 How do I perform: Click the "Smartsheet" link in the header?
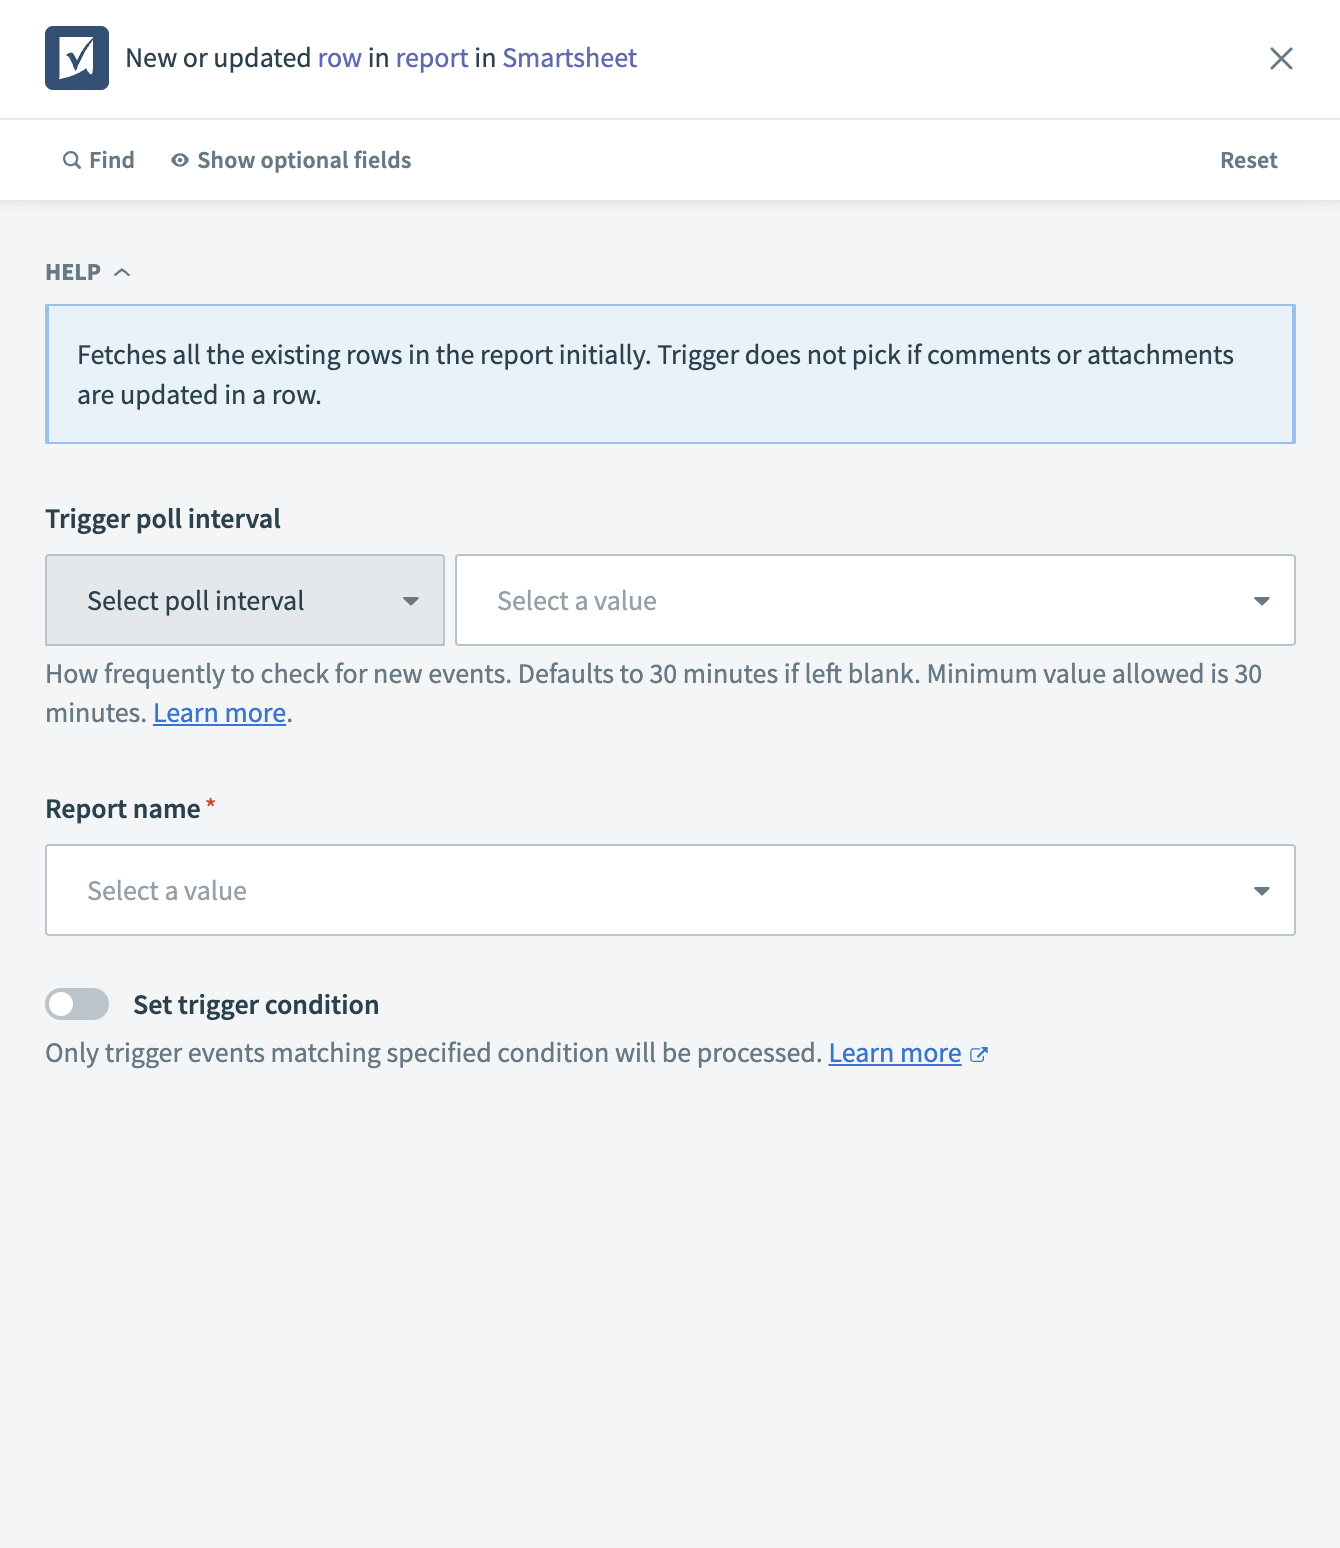[x=569, y=58]
